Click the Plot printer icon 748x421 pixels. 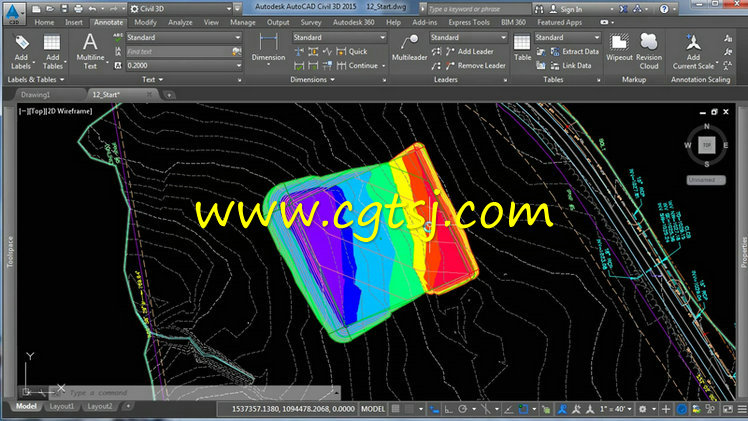click(78, 9)
